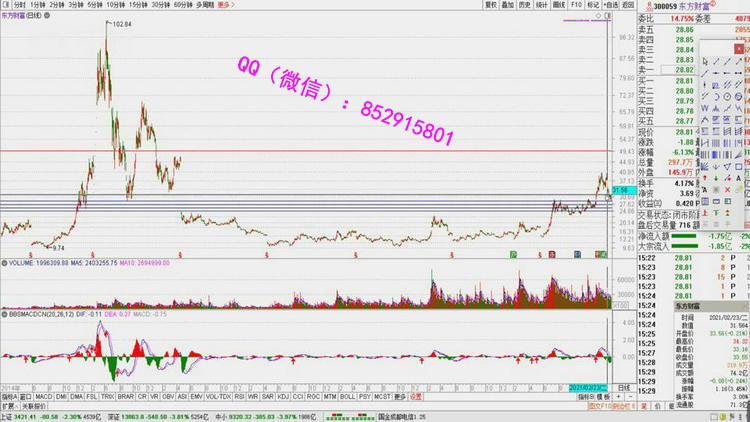Click the 日线 period label at chart bottom
The height and width of the screenshot is (422, 750).
point(623,387)
